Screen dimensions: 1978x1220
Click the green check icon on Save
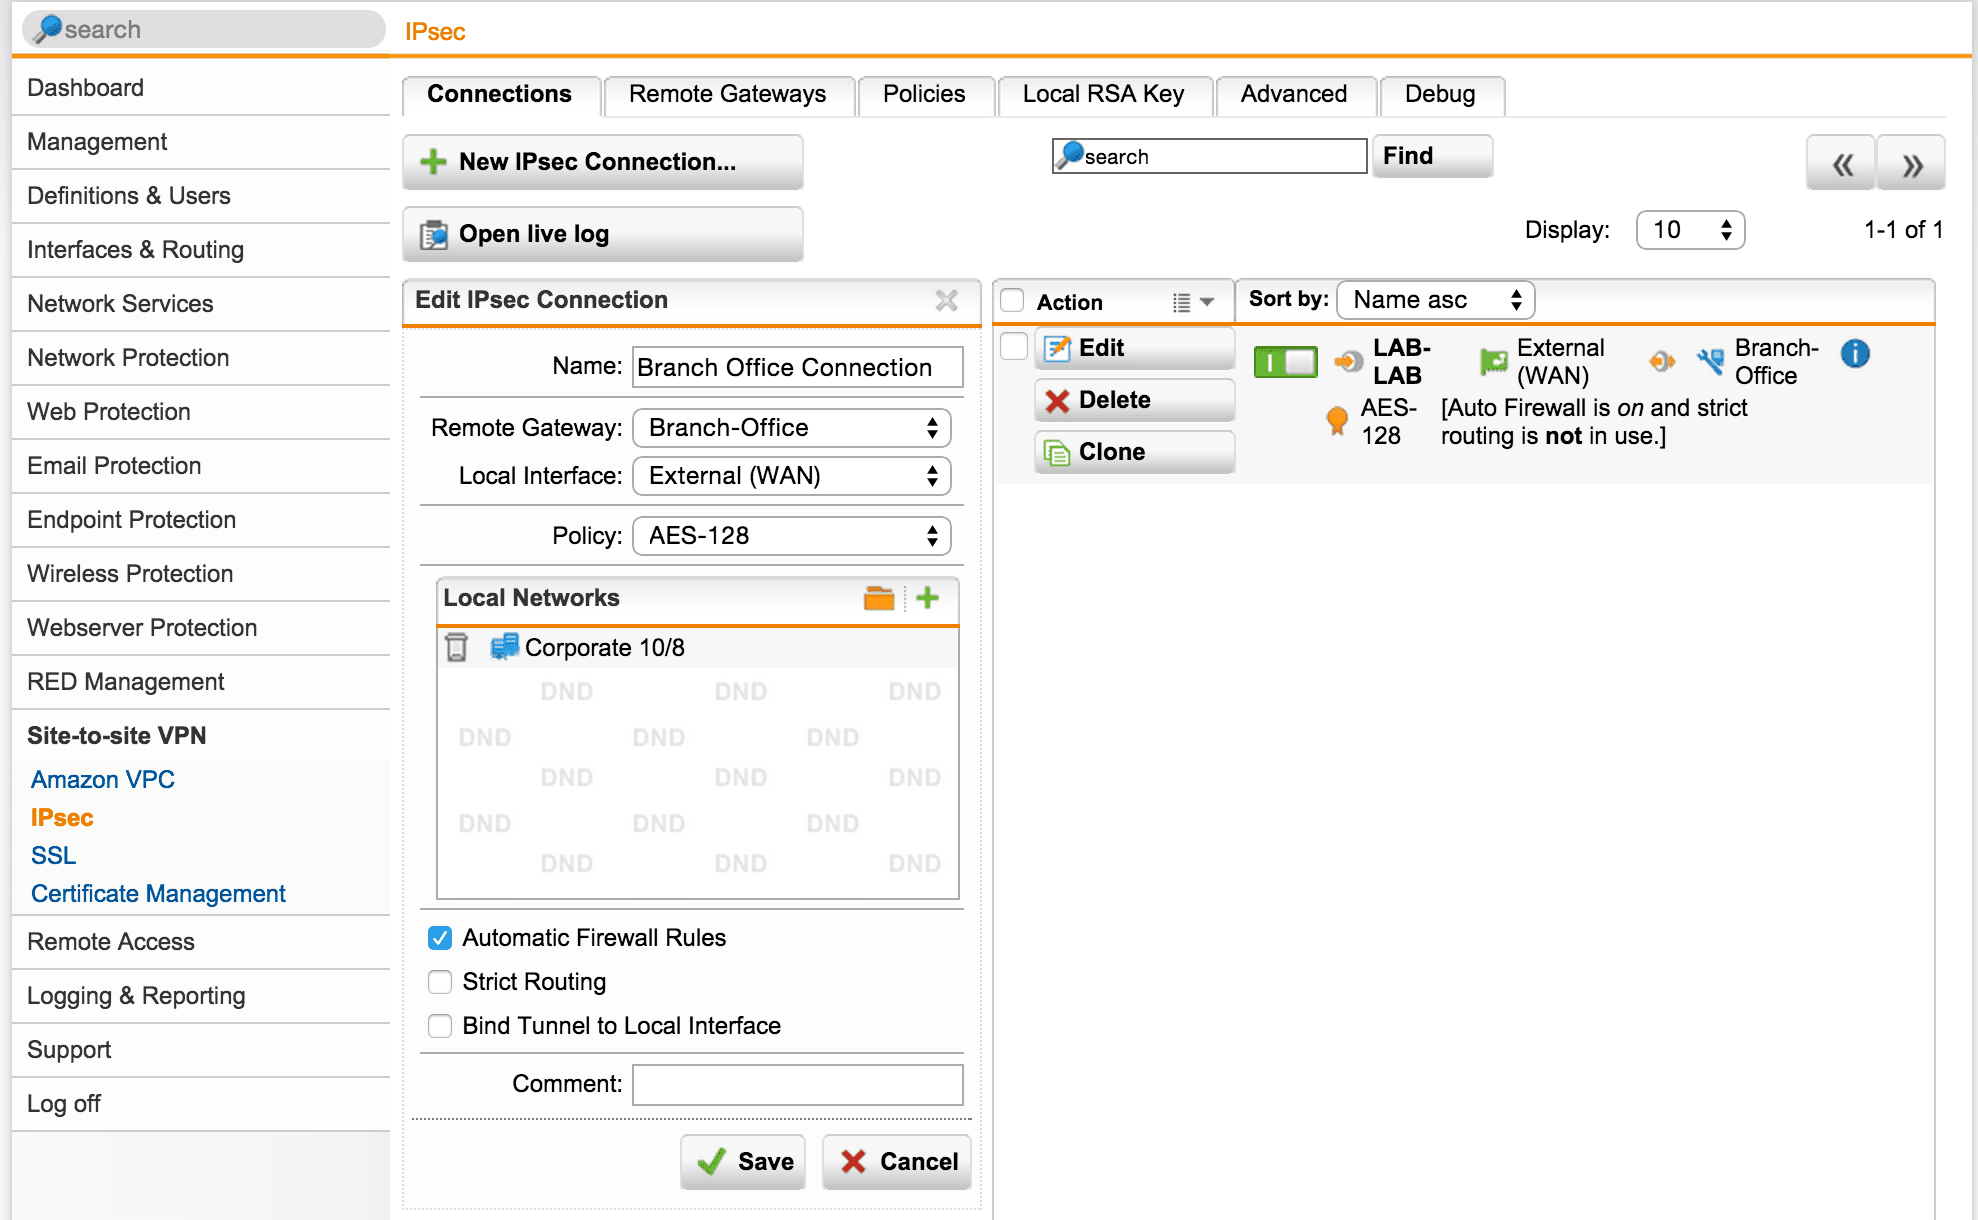click(712, 1161)
